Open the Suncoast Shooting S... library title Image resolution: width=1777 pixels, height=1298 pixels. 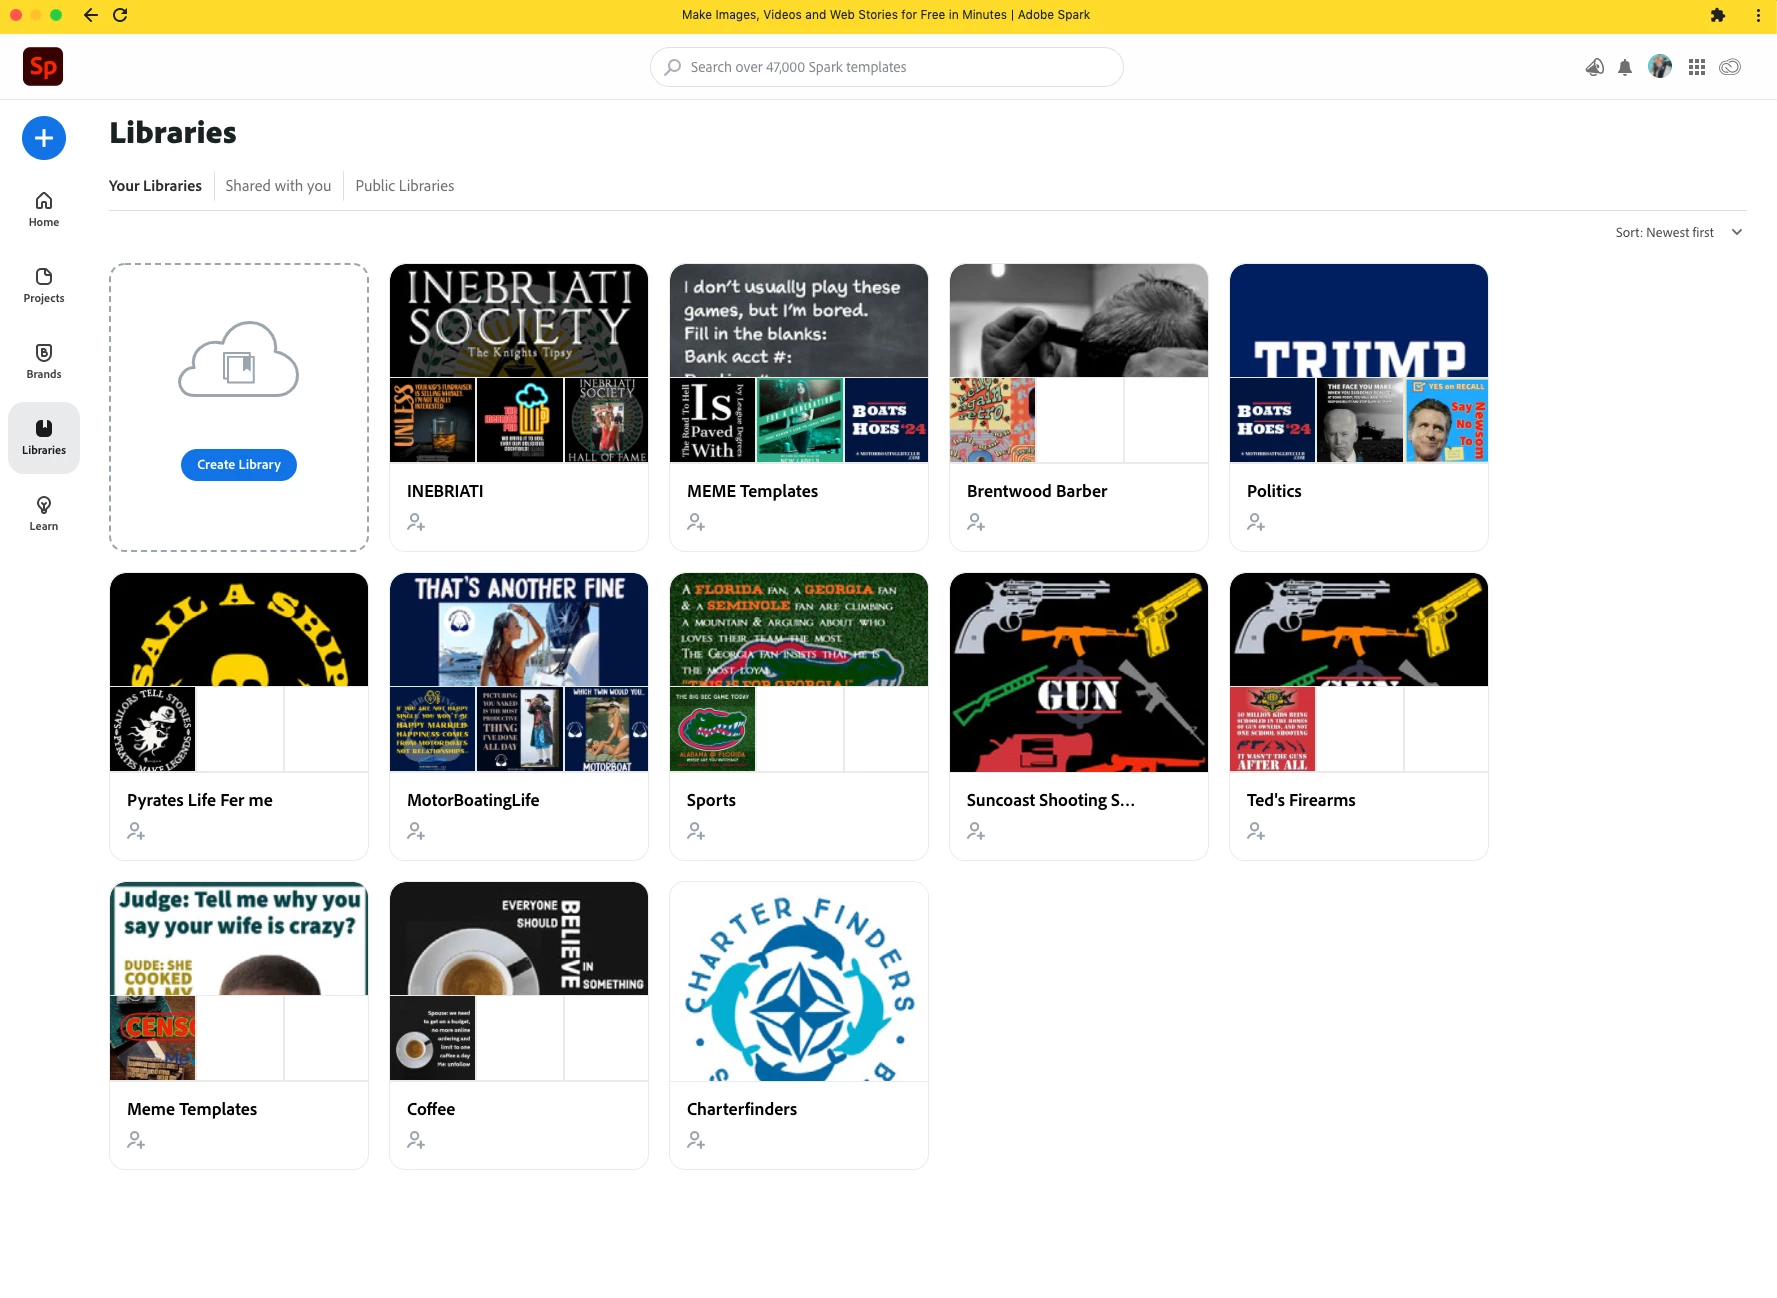[x=1050, y=800]
